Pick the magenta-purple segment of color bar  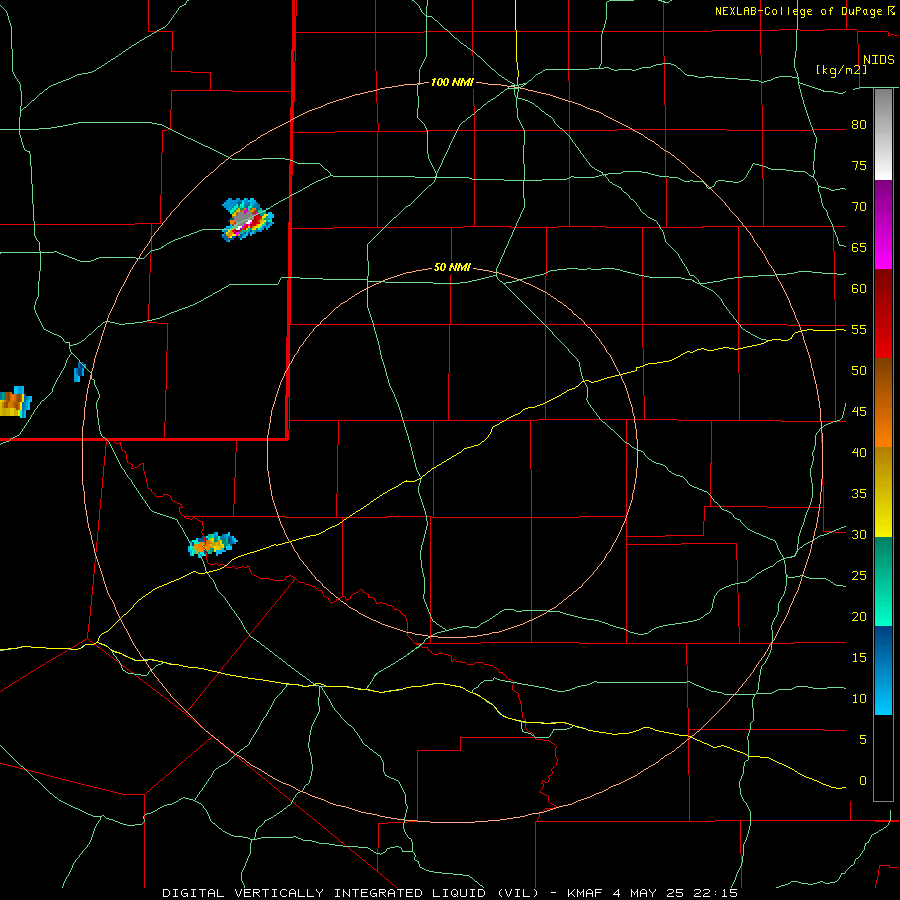point(883,224)
